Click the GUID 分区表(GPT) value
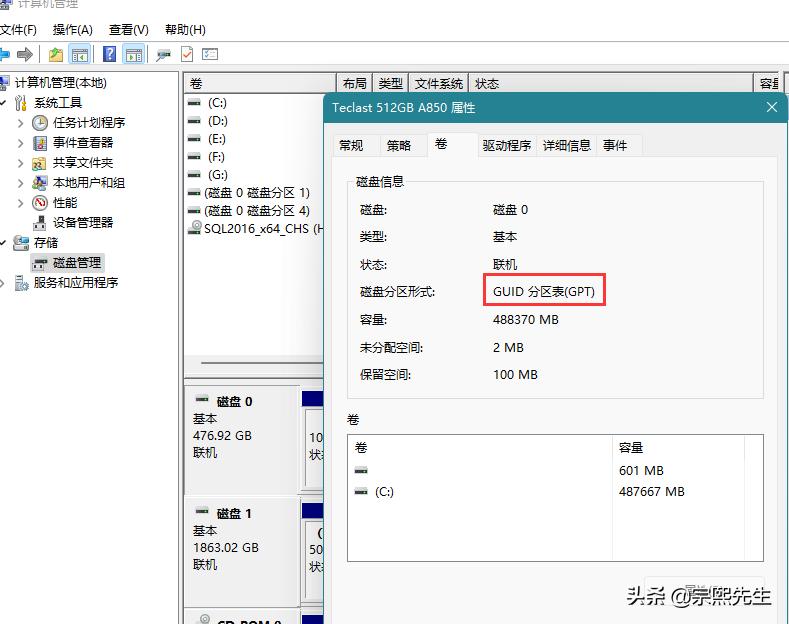 tap(544, 291)
